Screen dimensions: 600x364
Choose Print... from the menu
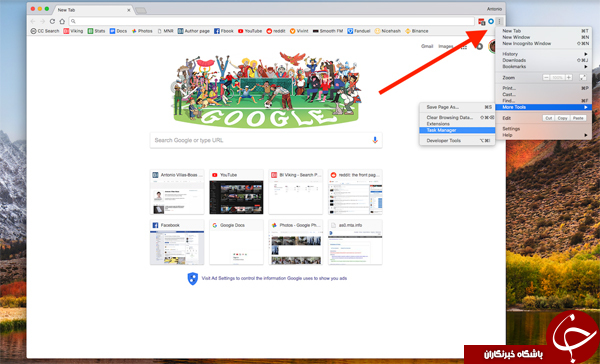(x=543, y=88)
